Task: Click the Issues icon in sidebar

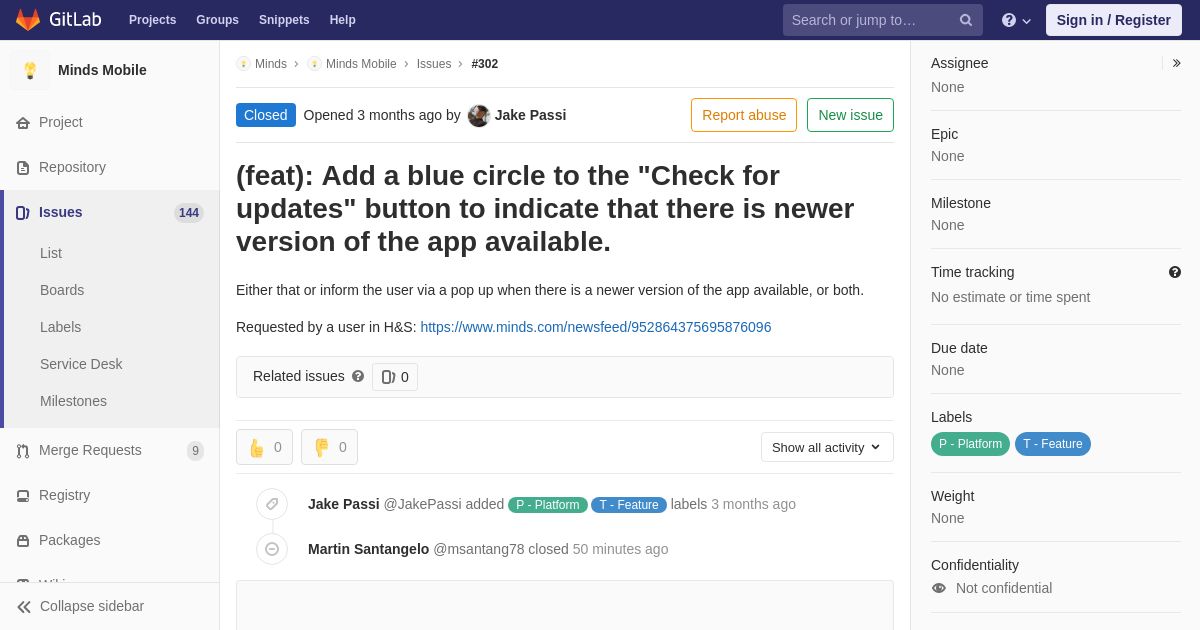Action: pos(23,213)
